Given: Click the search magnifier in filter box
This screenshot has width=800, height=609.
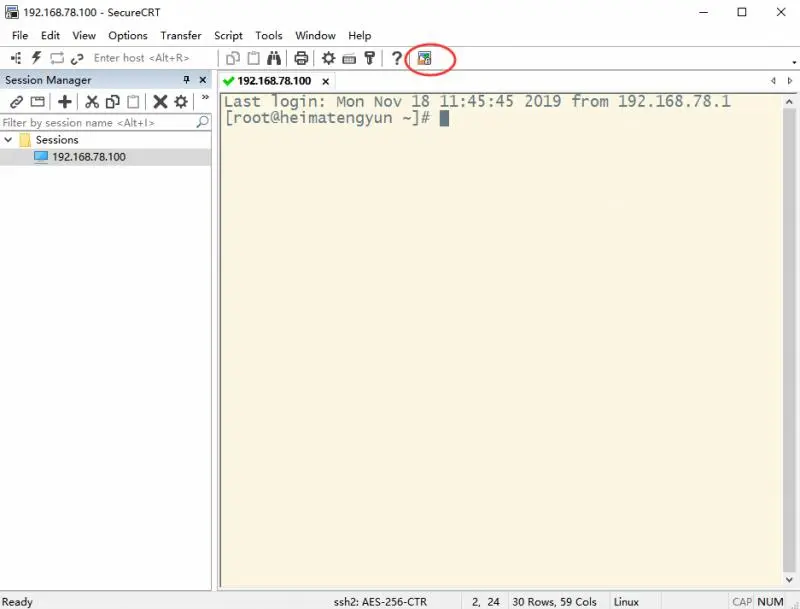Looking at the screenshot, I should pyautogui.click(x=203, y=122).
